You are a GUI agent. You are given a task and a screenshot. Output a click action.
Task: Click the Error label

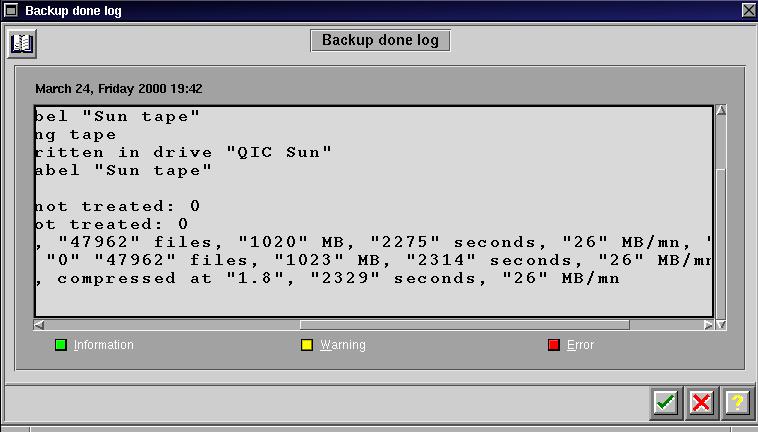click(x=580, y=345)
